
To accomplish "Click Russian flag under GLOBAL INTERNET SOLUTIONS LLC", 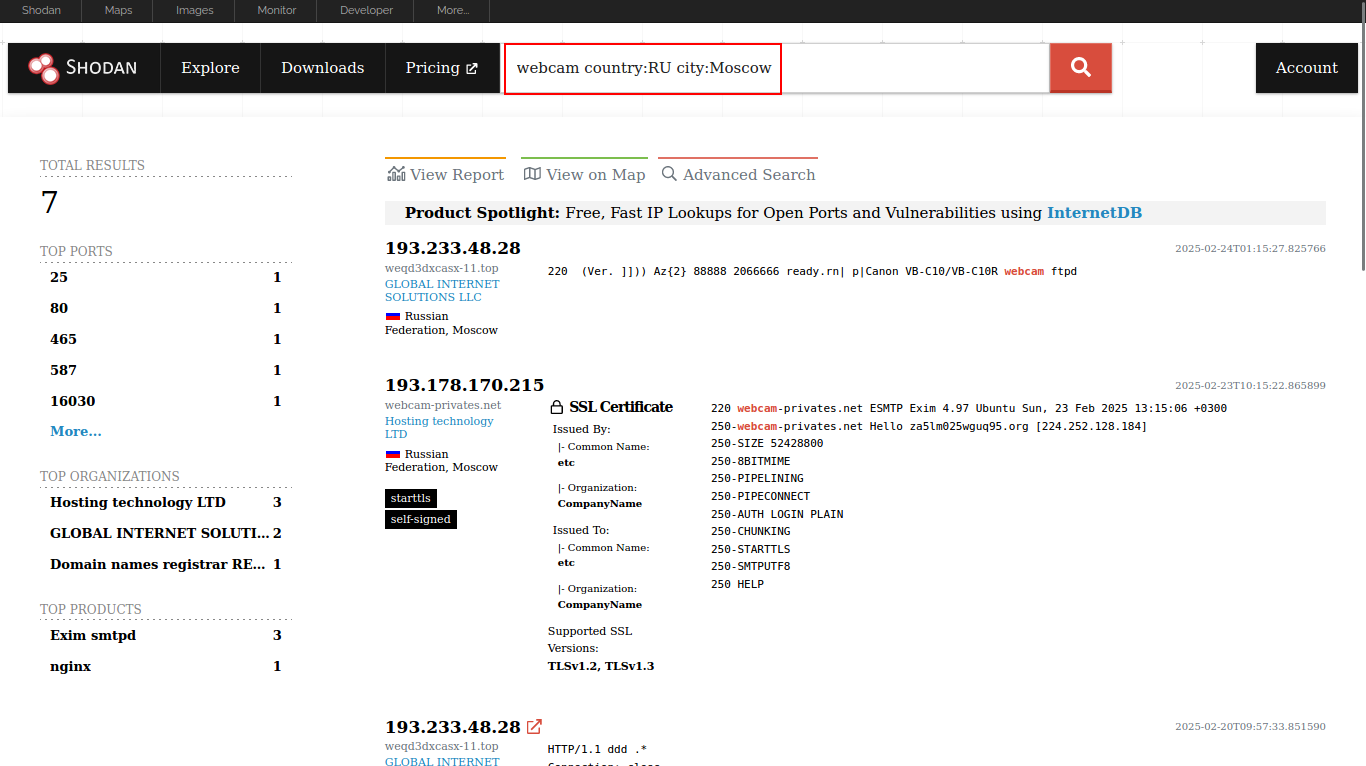I will [x=393, y=316].
